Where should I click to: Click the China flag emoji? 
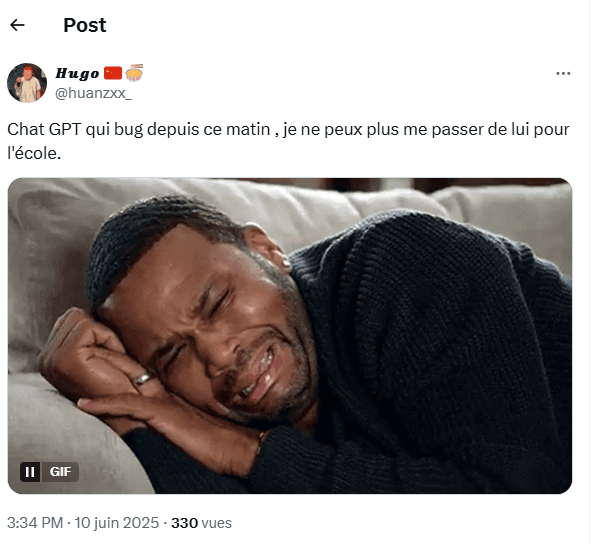113,73
